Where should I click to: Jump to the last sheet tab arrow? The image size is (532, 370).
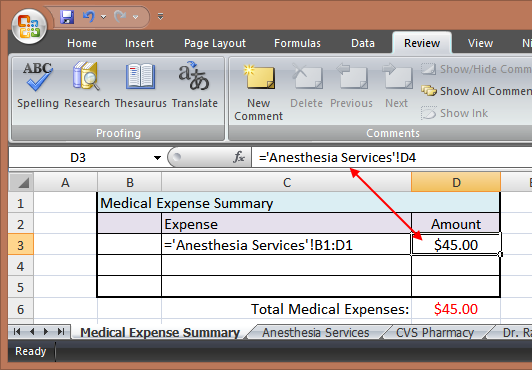[x=61, y=331]
